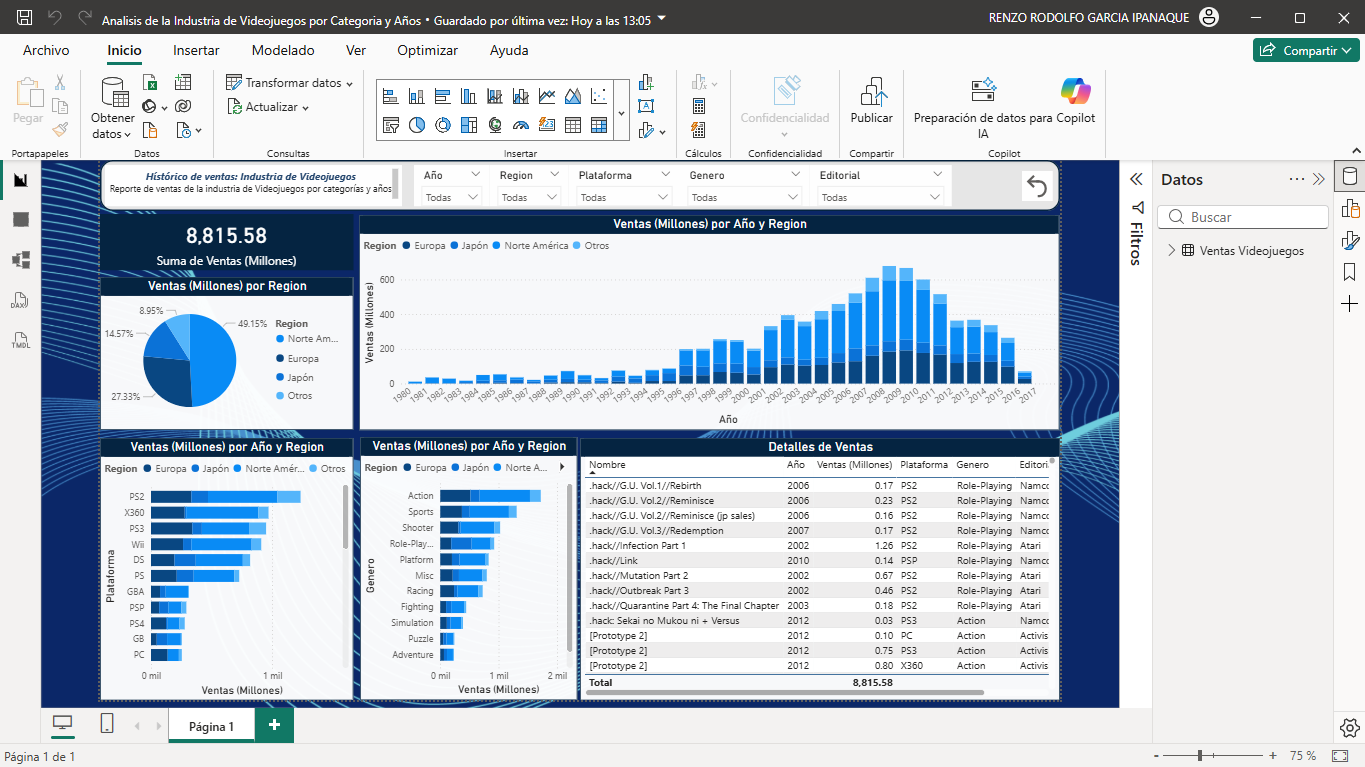The height and width of the screenshot is (767, 1365).
Task: Expand the Ventas Videojuegos table
Action: 1171,251
